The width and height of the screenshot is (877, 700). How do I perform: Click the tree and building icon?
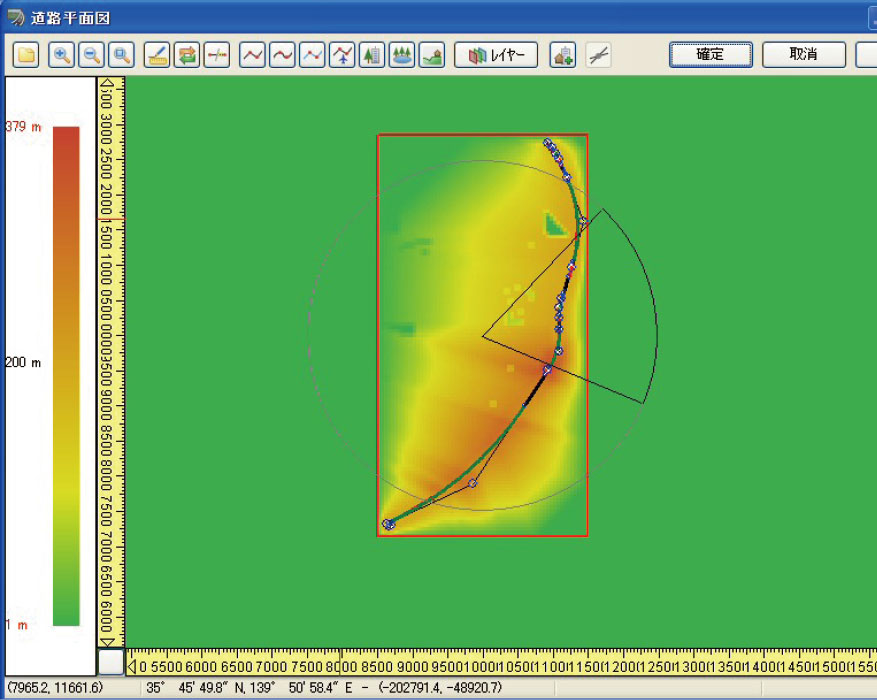[x=372, y=55]
